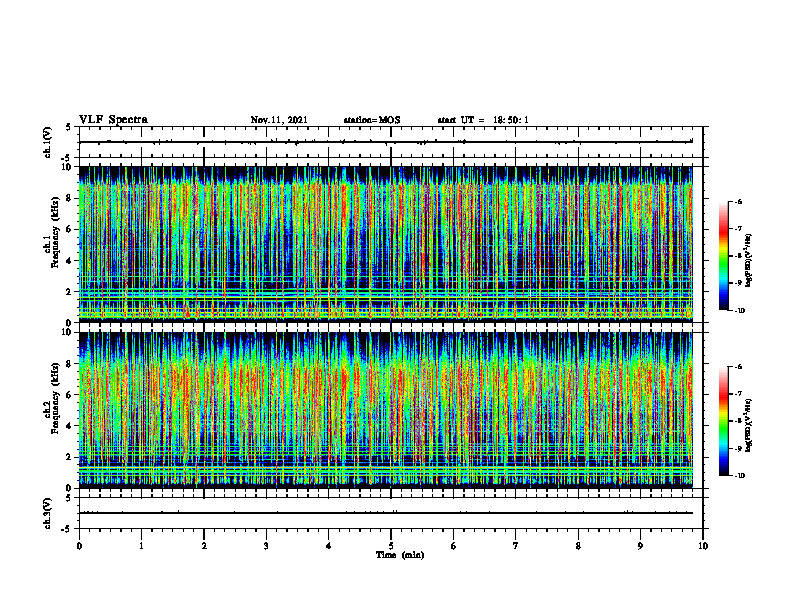
Task: Click the "Time (min)" x-axis label
Action: (400, 555)
